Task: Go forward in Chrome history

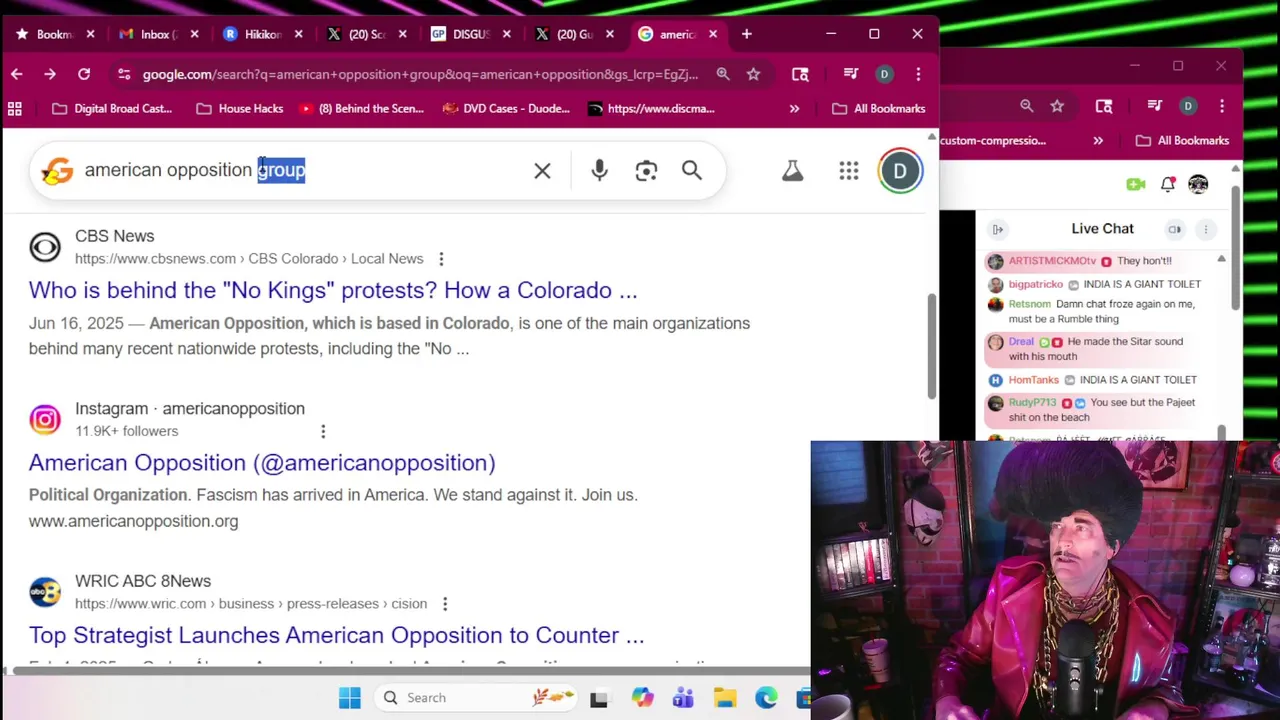Action: [50, 74]
